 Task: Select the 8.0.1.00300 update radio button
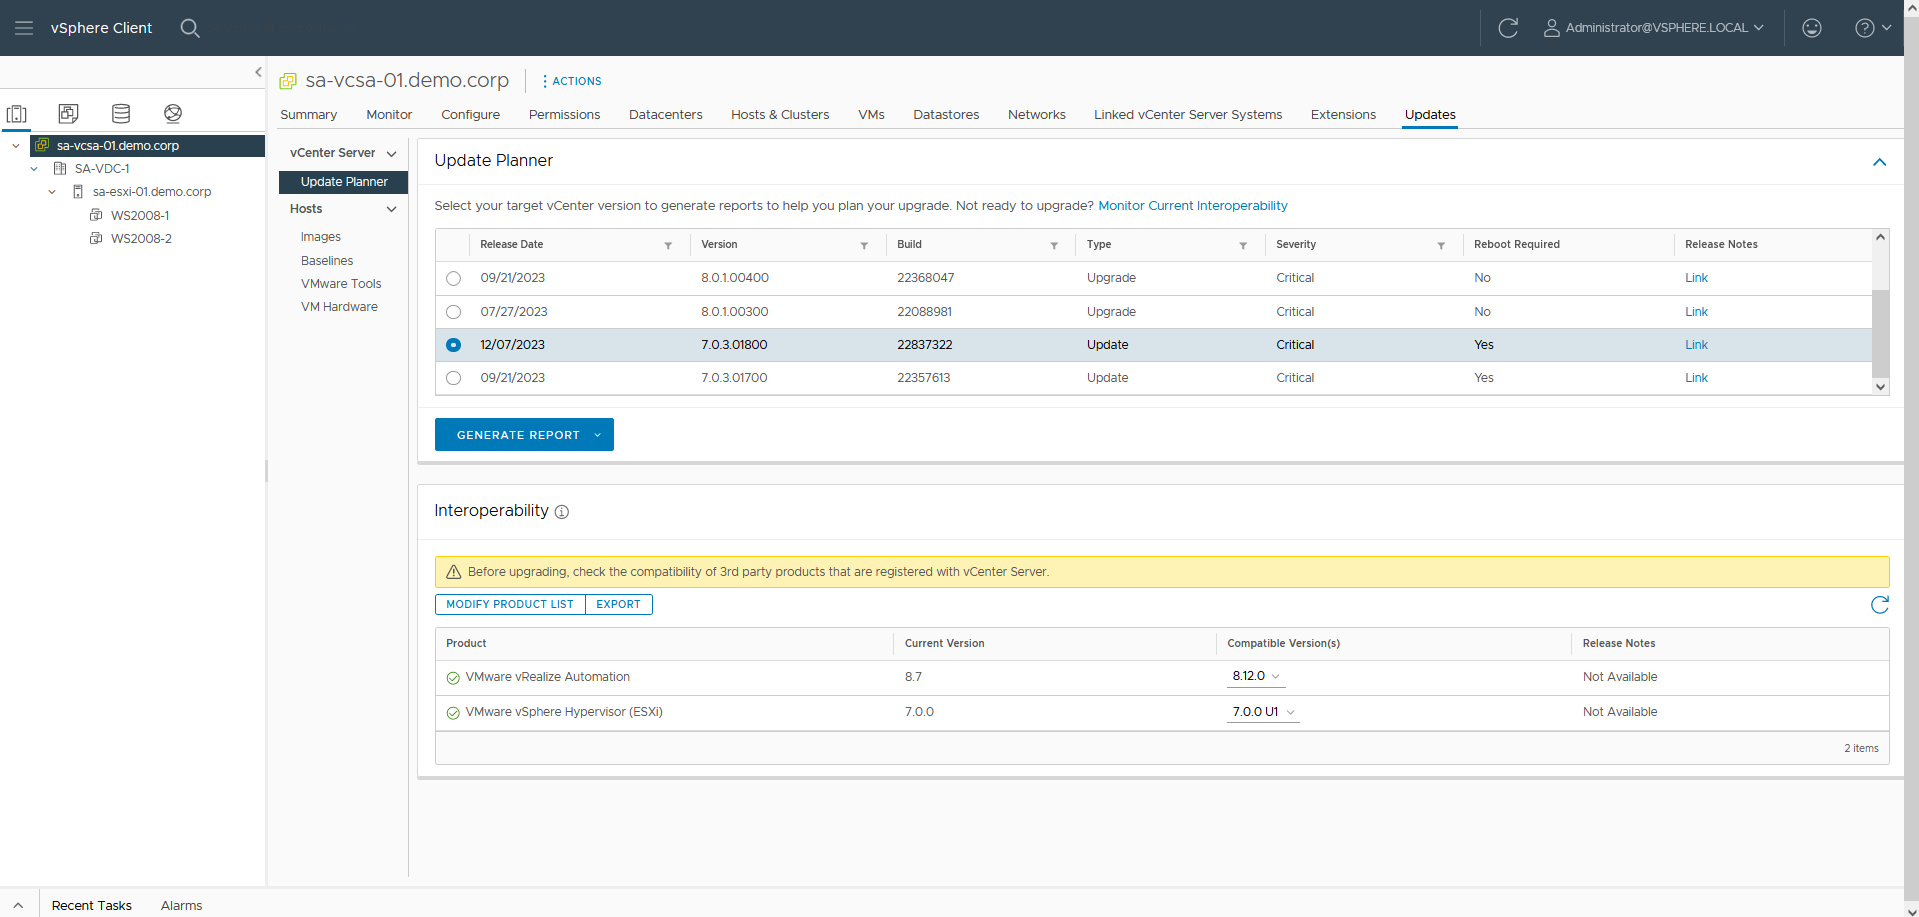tap(454, 312)
